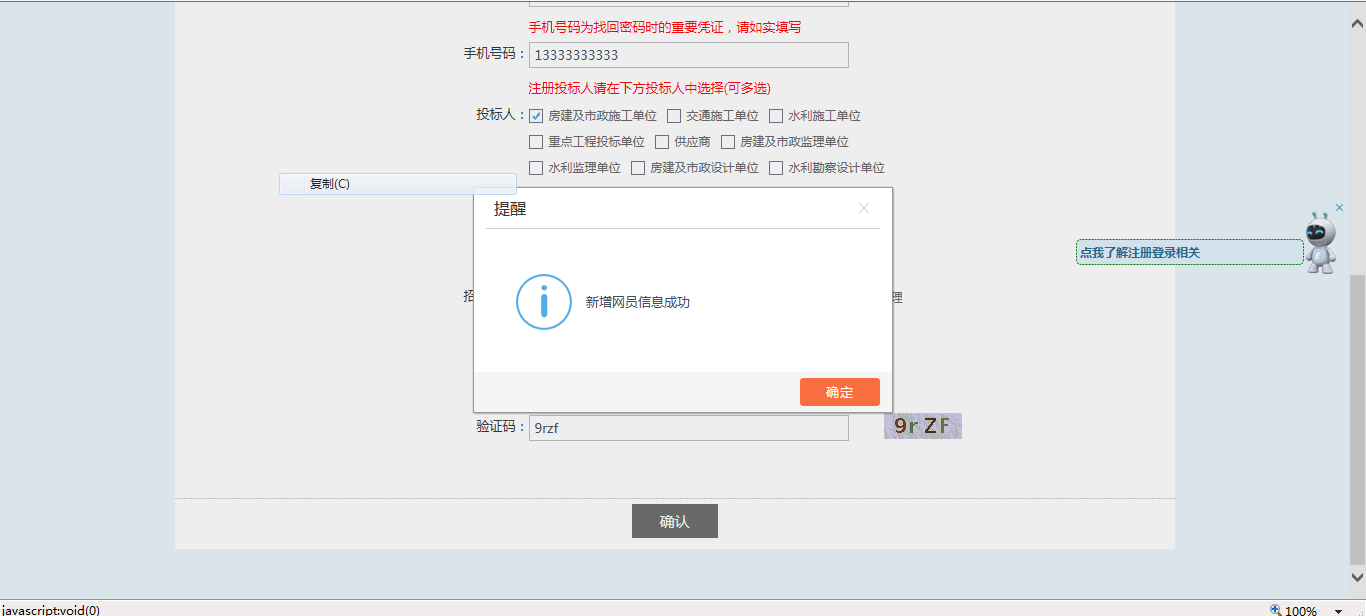Open the 点我了解注册登录相关 help link

(1188, 253)
